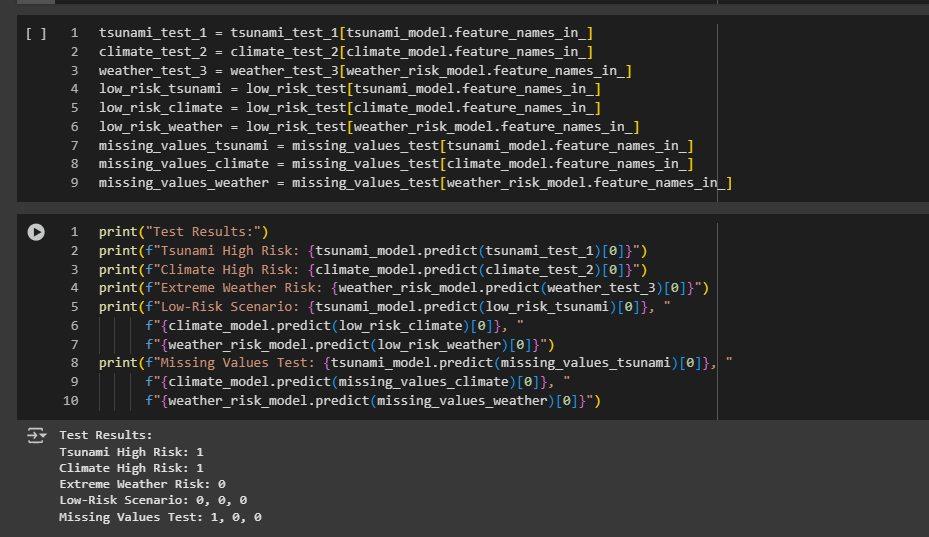Image resolution: width=929 pixels, height=537 pixels.
Task: Click code line assigning weather_test_3
Action: tap(366, 71)
